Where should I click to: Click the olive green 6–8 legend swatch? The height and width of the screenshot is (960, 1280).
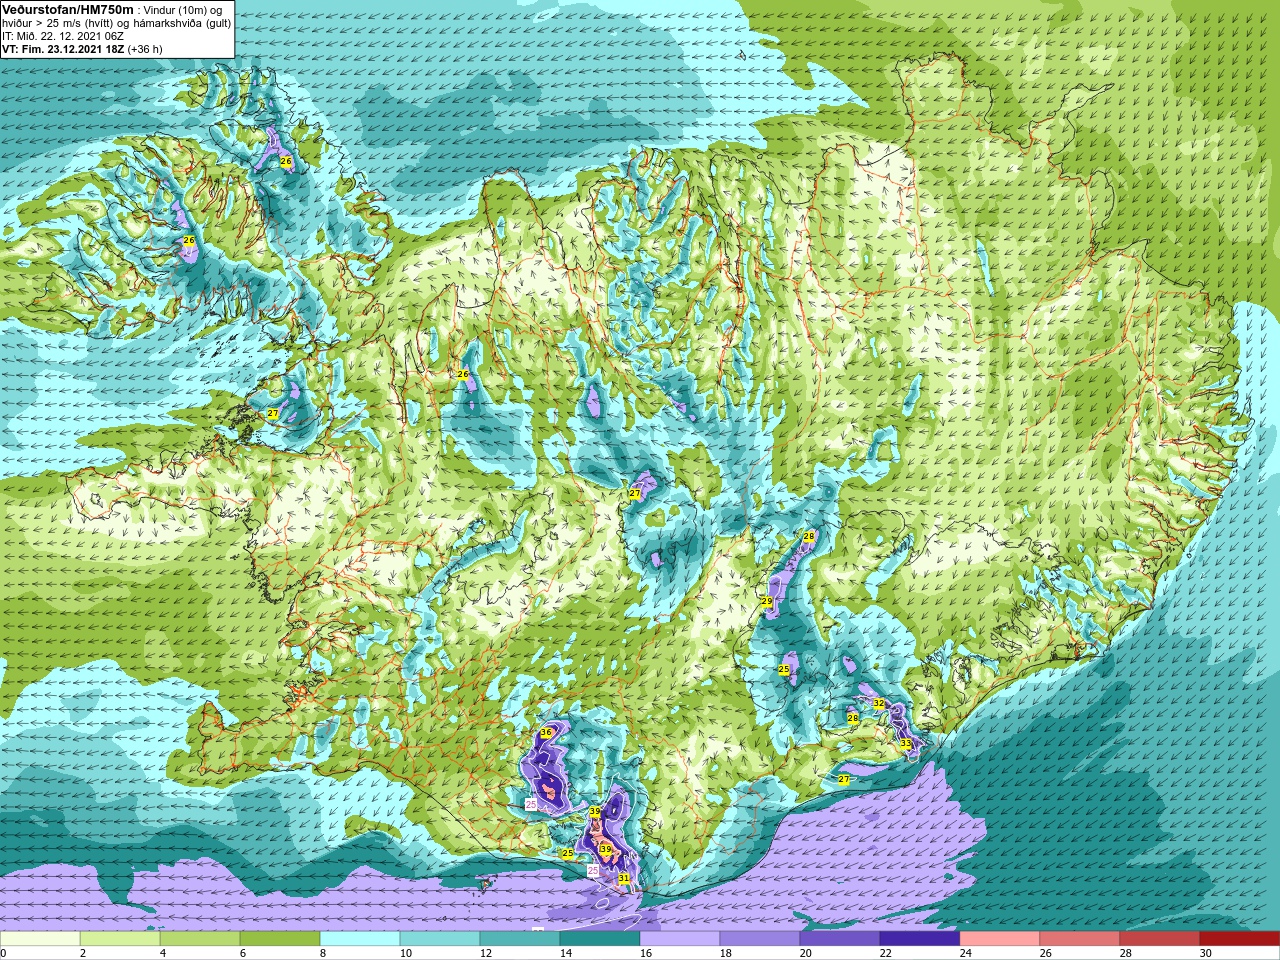click(280, 939)
